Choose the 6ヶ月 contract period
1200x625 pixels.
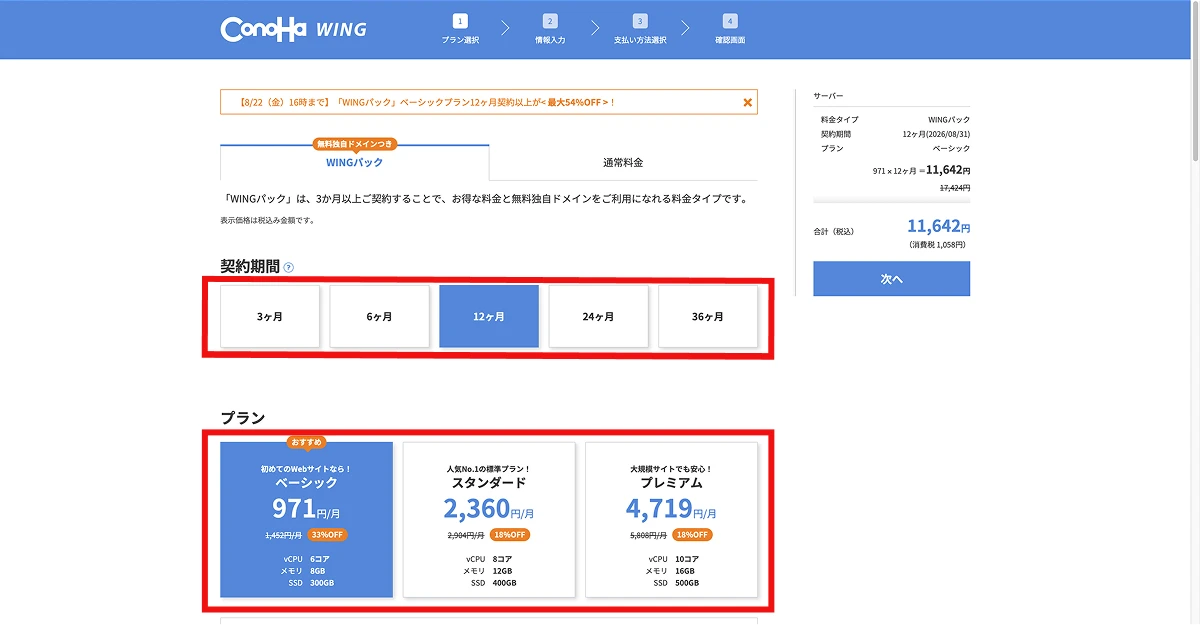click(379, 316)
